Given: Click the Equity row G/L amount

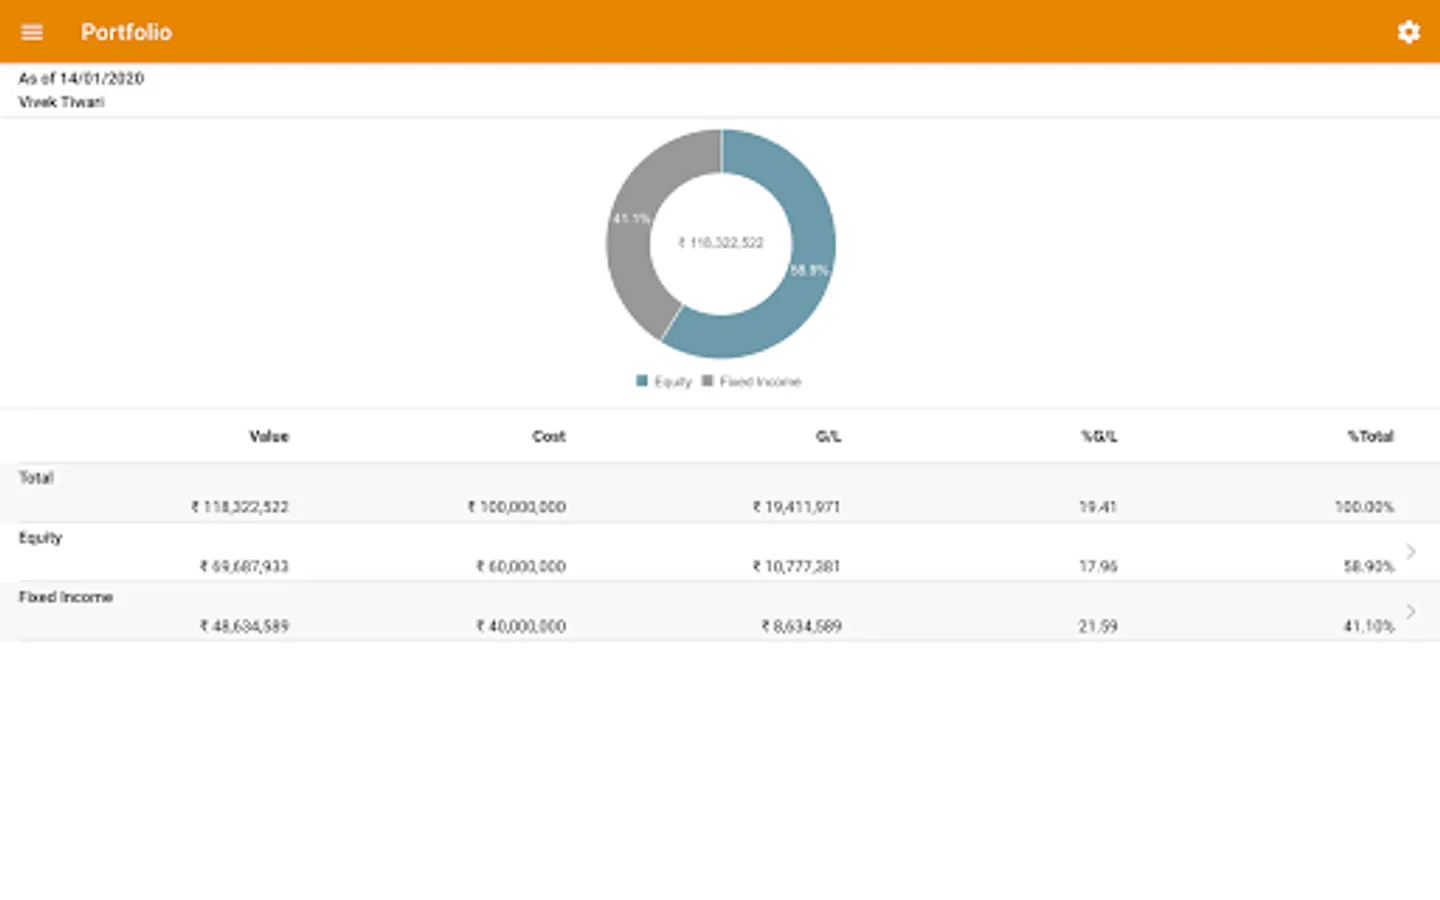Looking at the screenshot, I should 797,566.
